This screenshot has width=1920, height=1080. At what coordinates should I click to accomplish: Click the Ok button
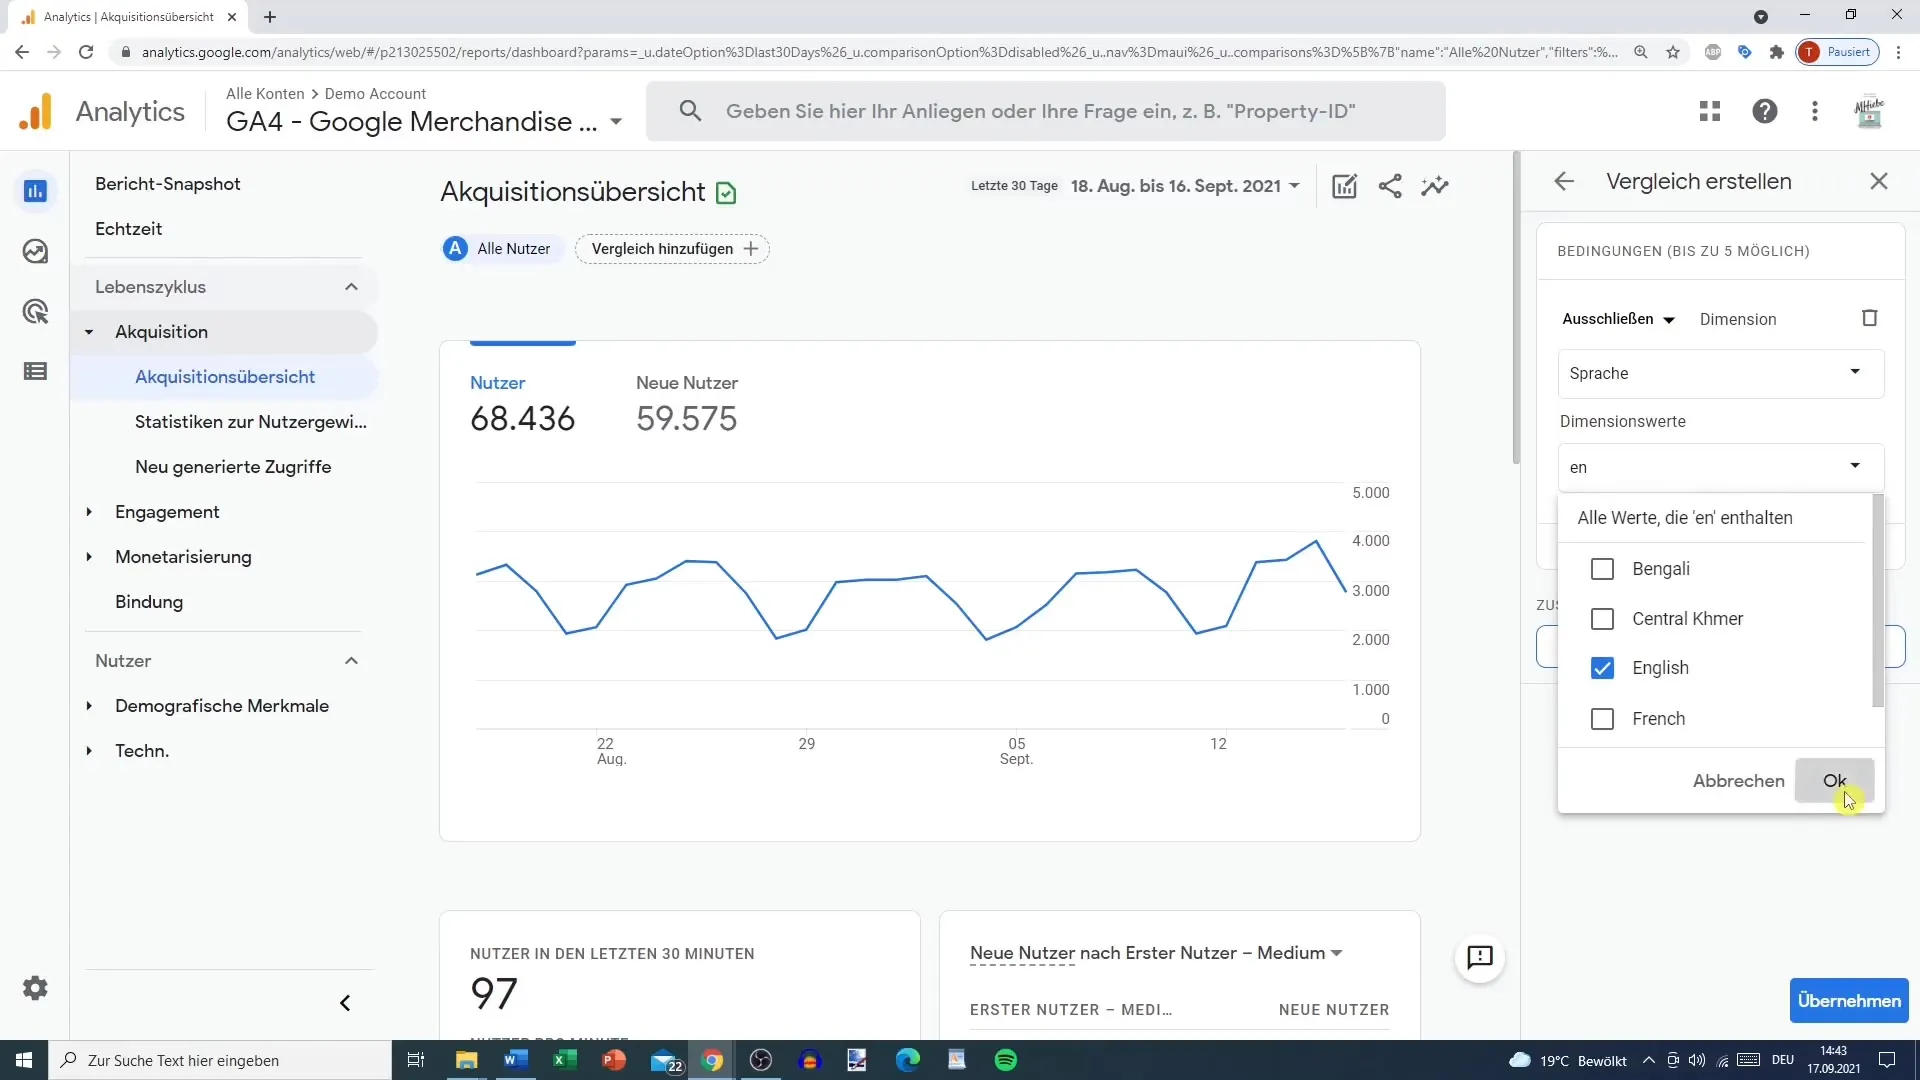(1833, 781)
